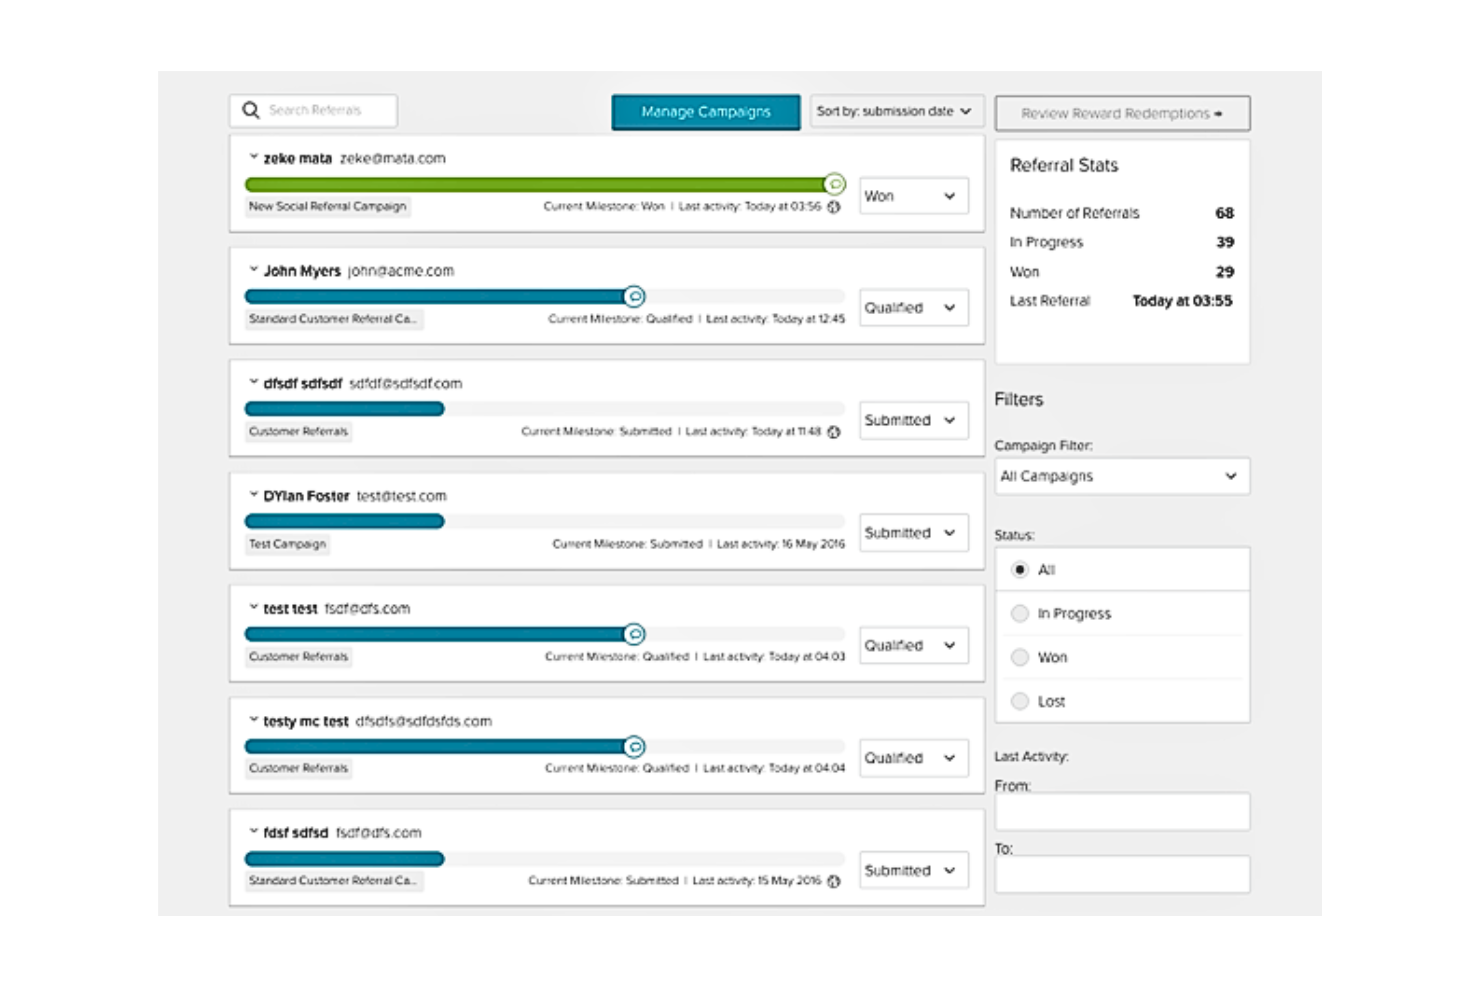Collapse the zeke mata referral row
The width and height of the screenshot is (1480, 987).
coord(253,157)
